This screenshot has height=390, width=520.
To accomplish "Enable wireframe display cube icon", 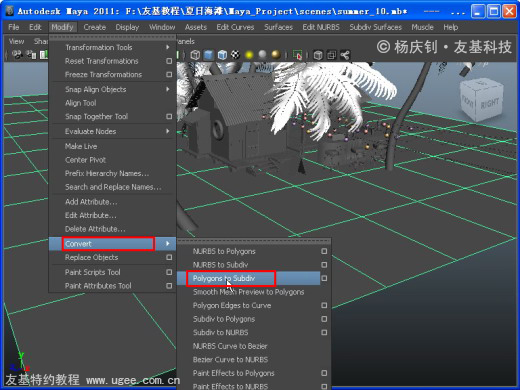I will (x=195, y=55).
